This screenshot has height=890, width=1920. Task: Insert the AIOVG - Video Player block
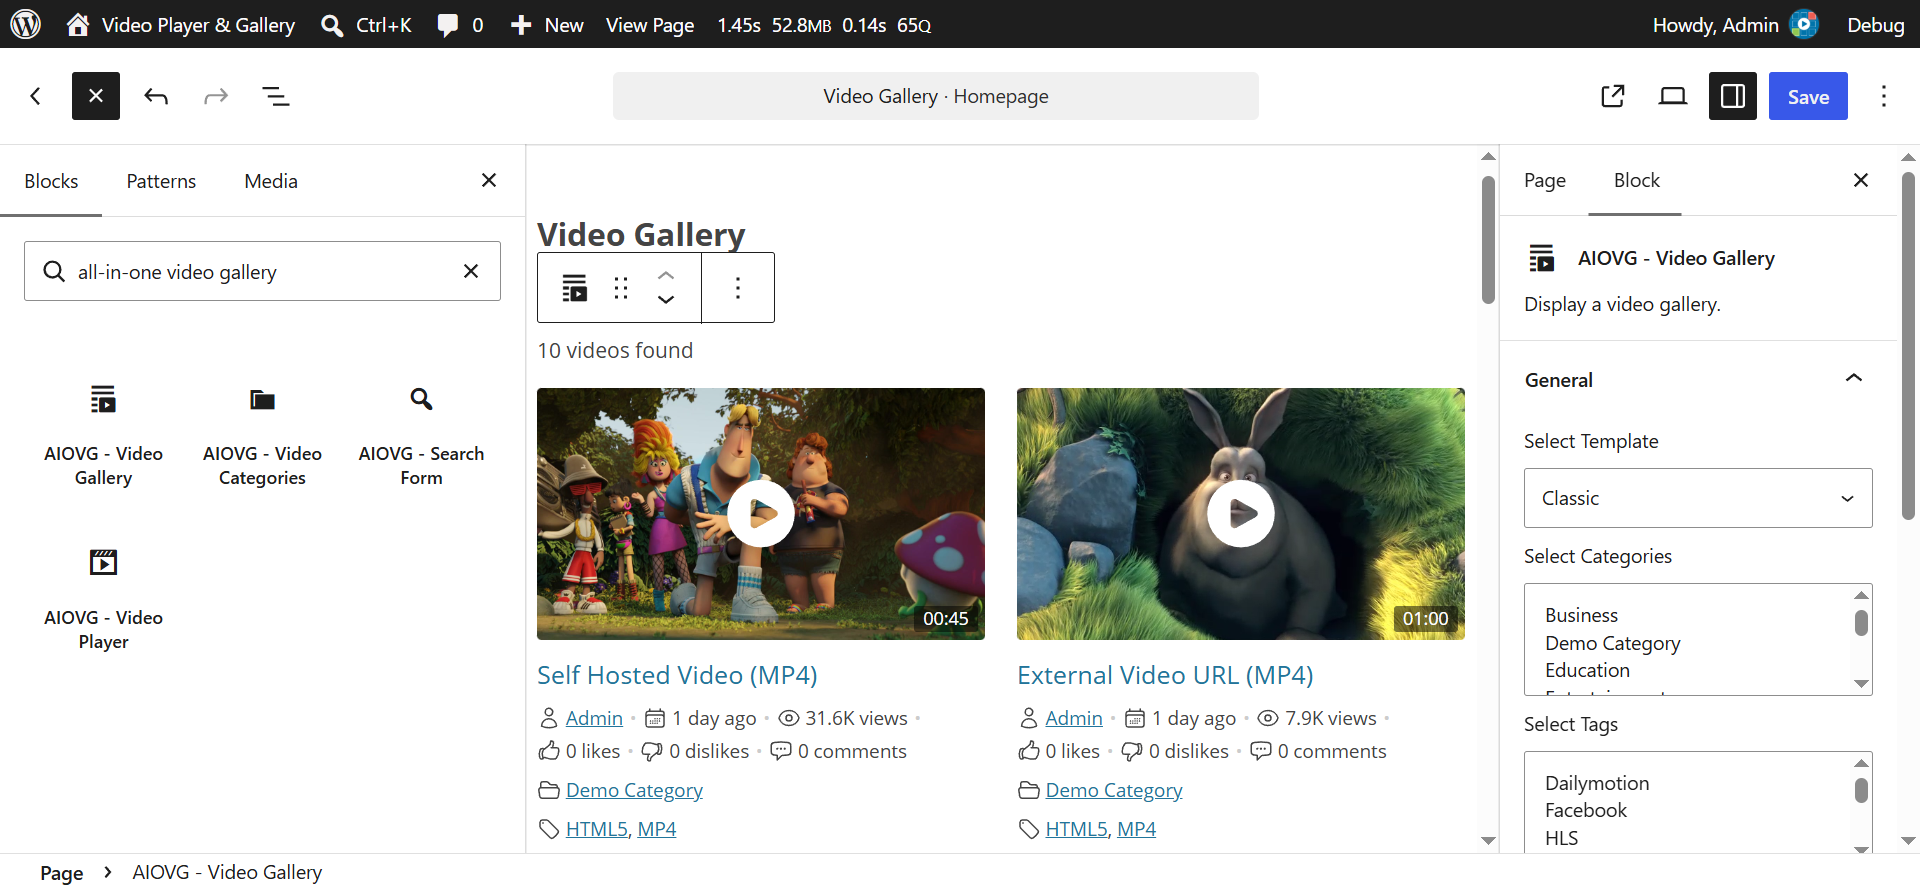pos(103,599)
